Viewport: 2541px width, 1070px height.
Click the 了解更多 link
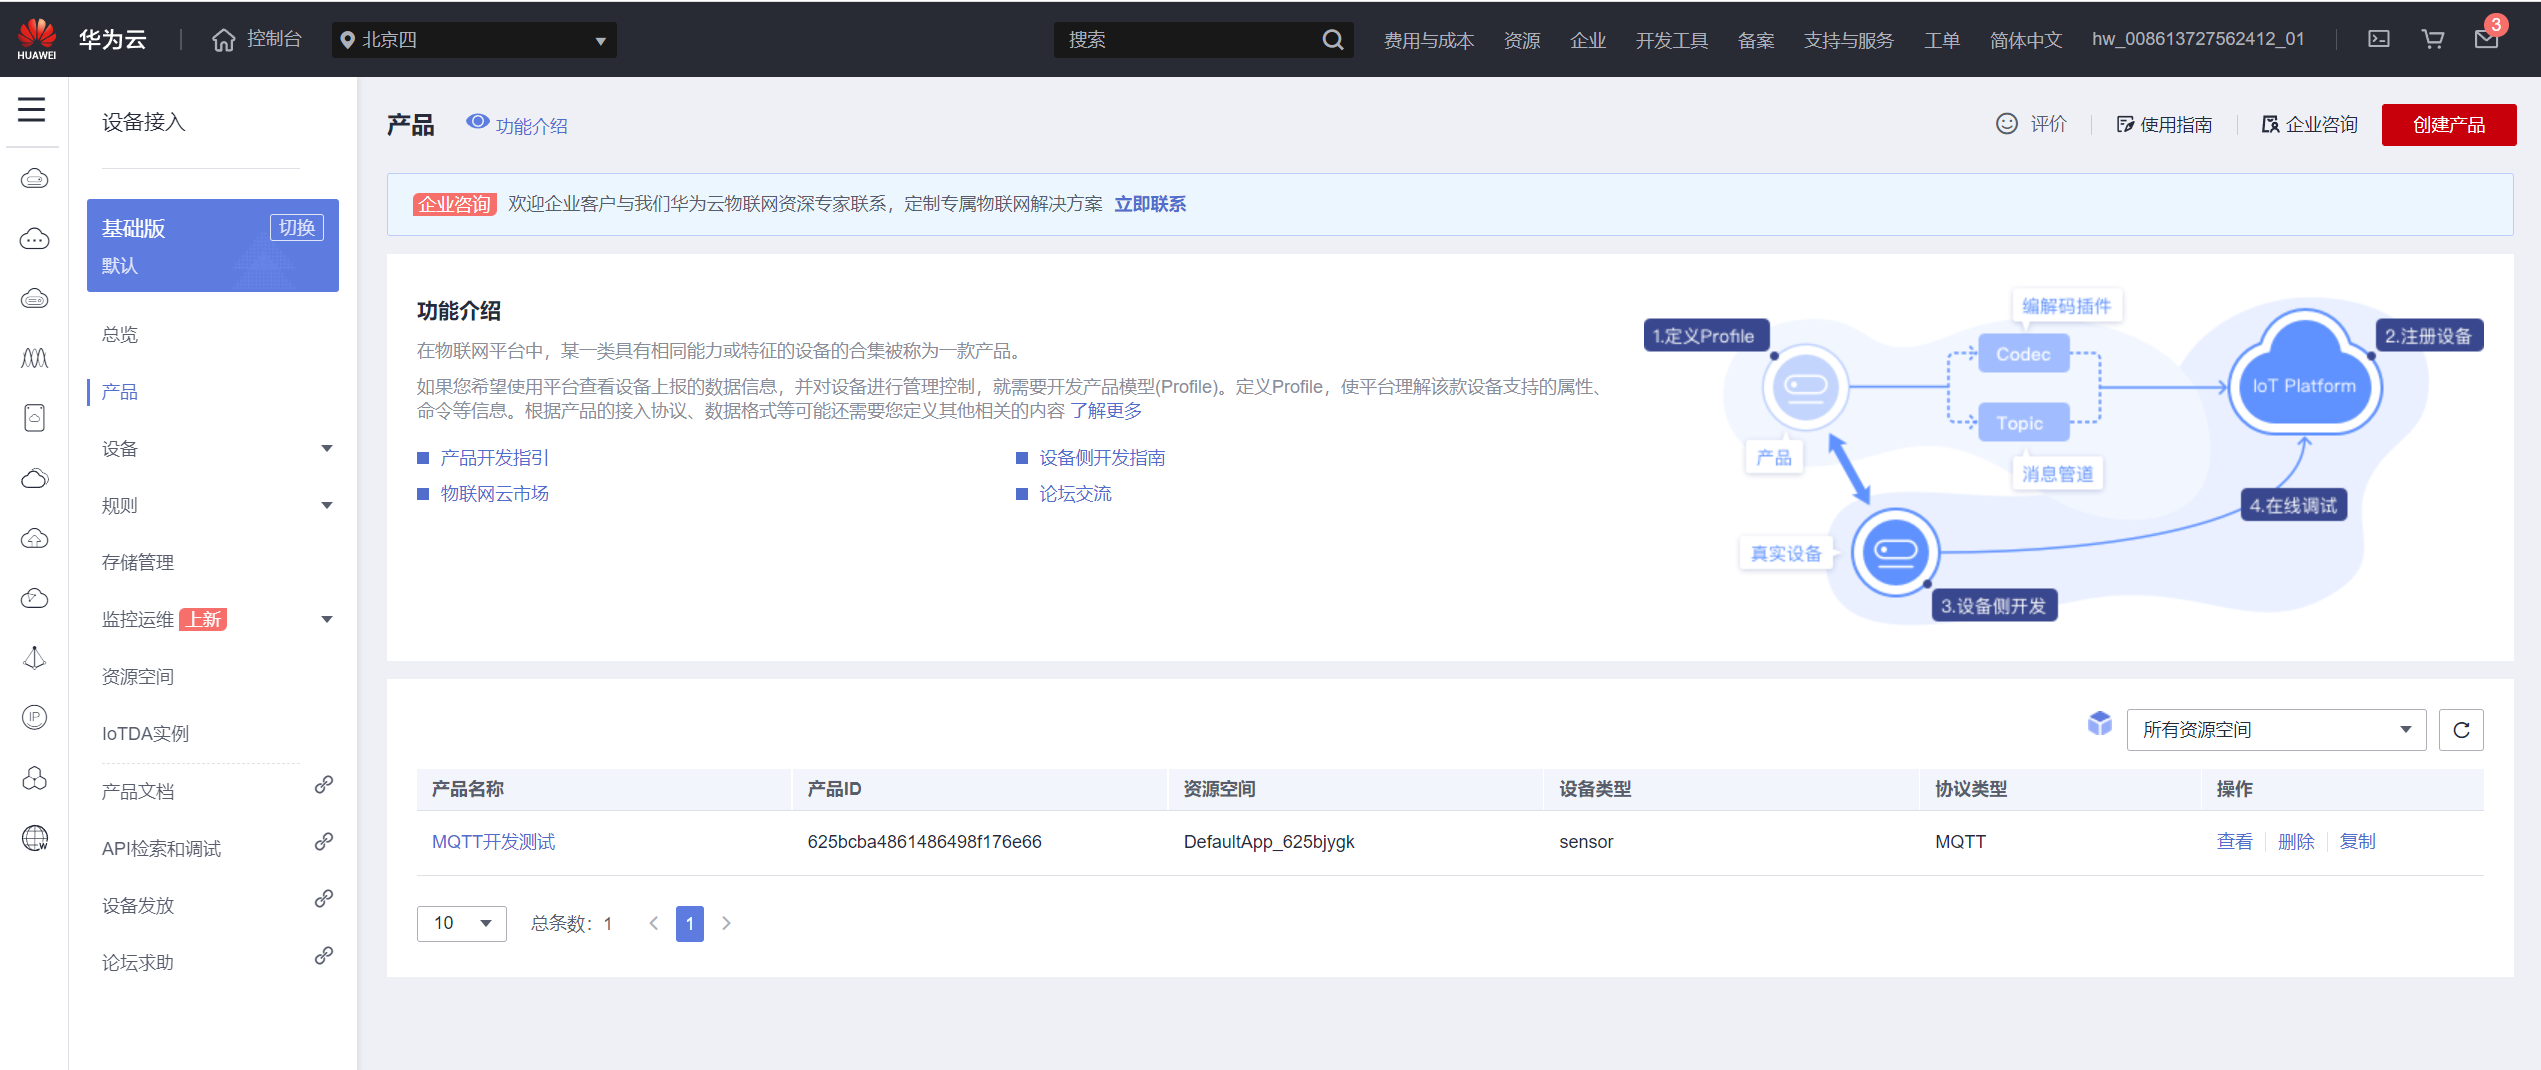(x=1106, y=411)
